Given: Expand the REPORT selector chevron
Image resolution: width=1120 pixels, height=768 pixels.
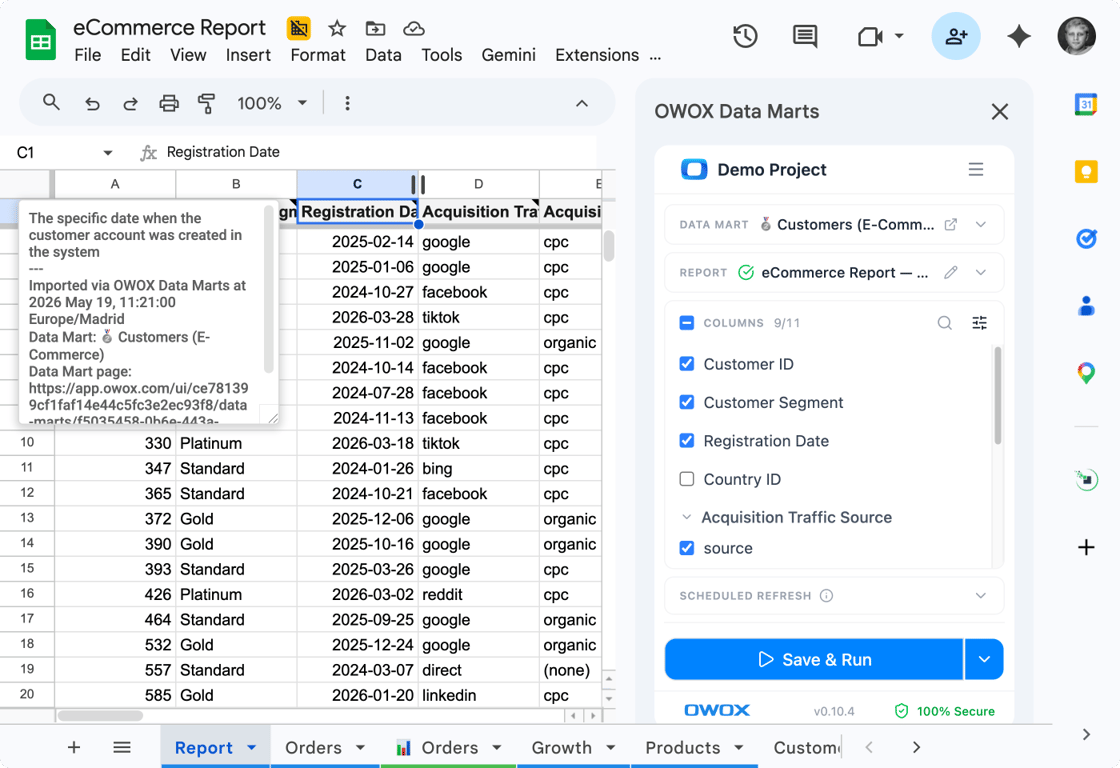Looking at the screenshot, I should pyautogui.click(x=981, y=272).
